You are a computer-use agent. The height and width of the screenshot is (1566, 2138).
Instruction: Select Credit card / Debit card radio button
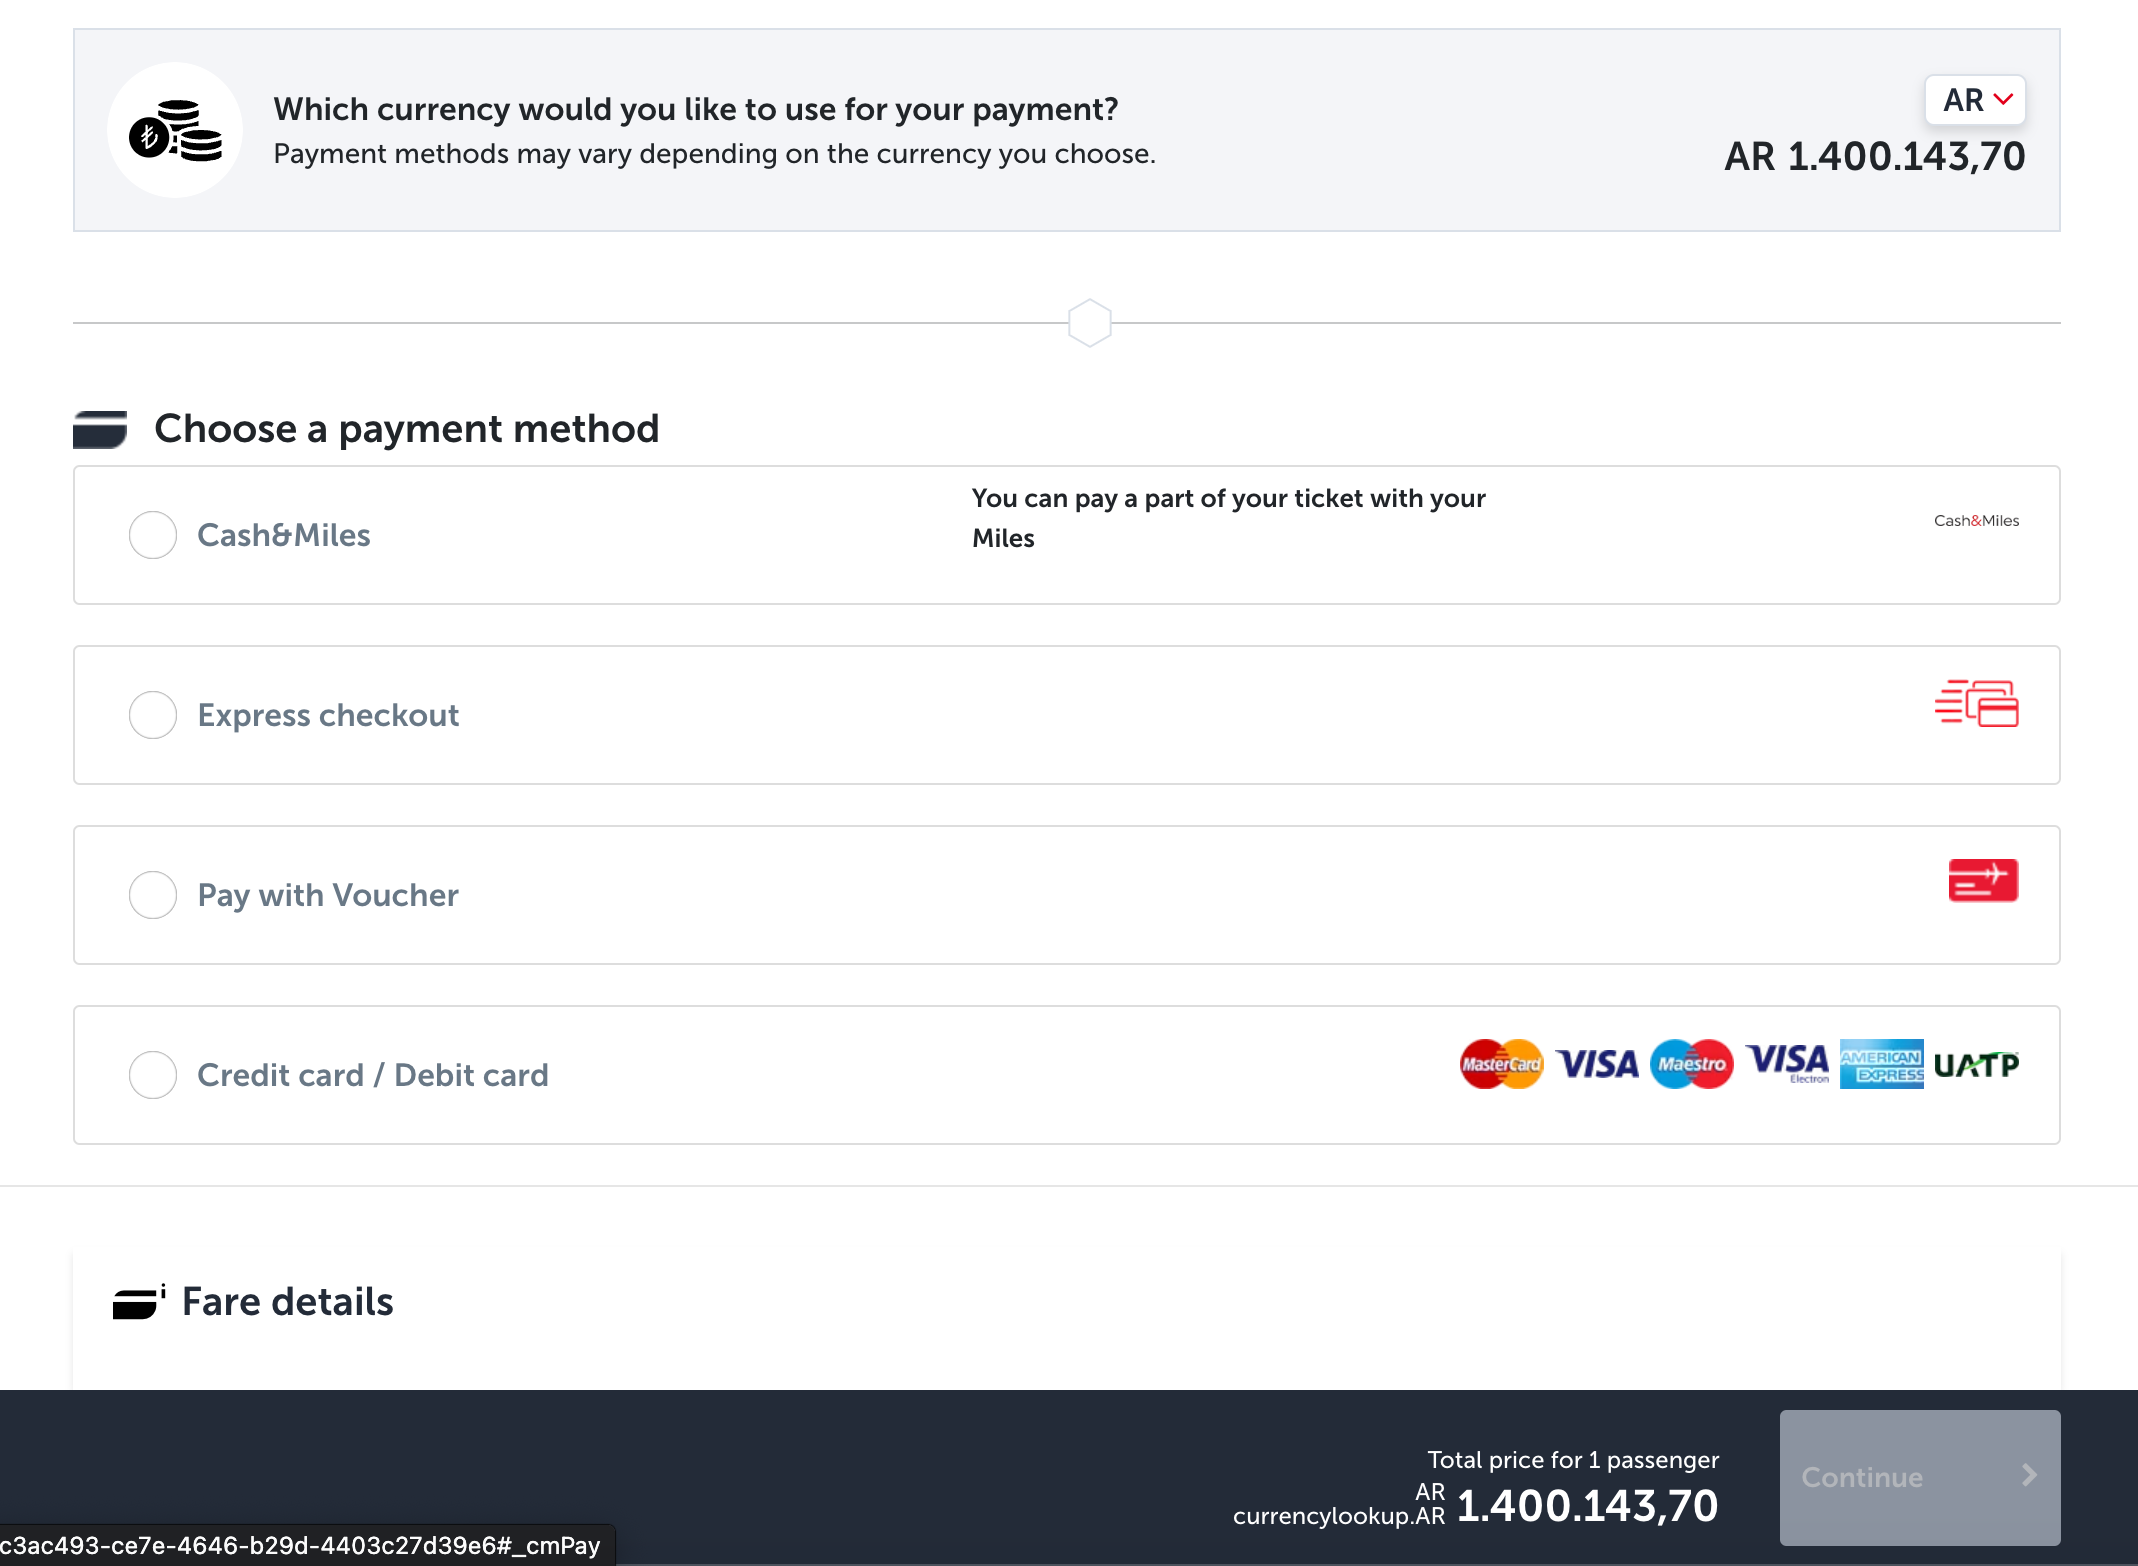click(x=153, y=1075)
